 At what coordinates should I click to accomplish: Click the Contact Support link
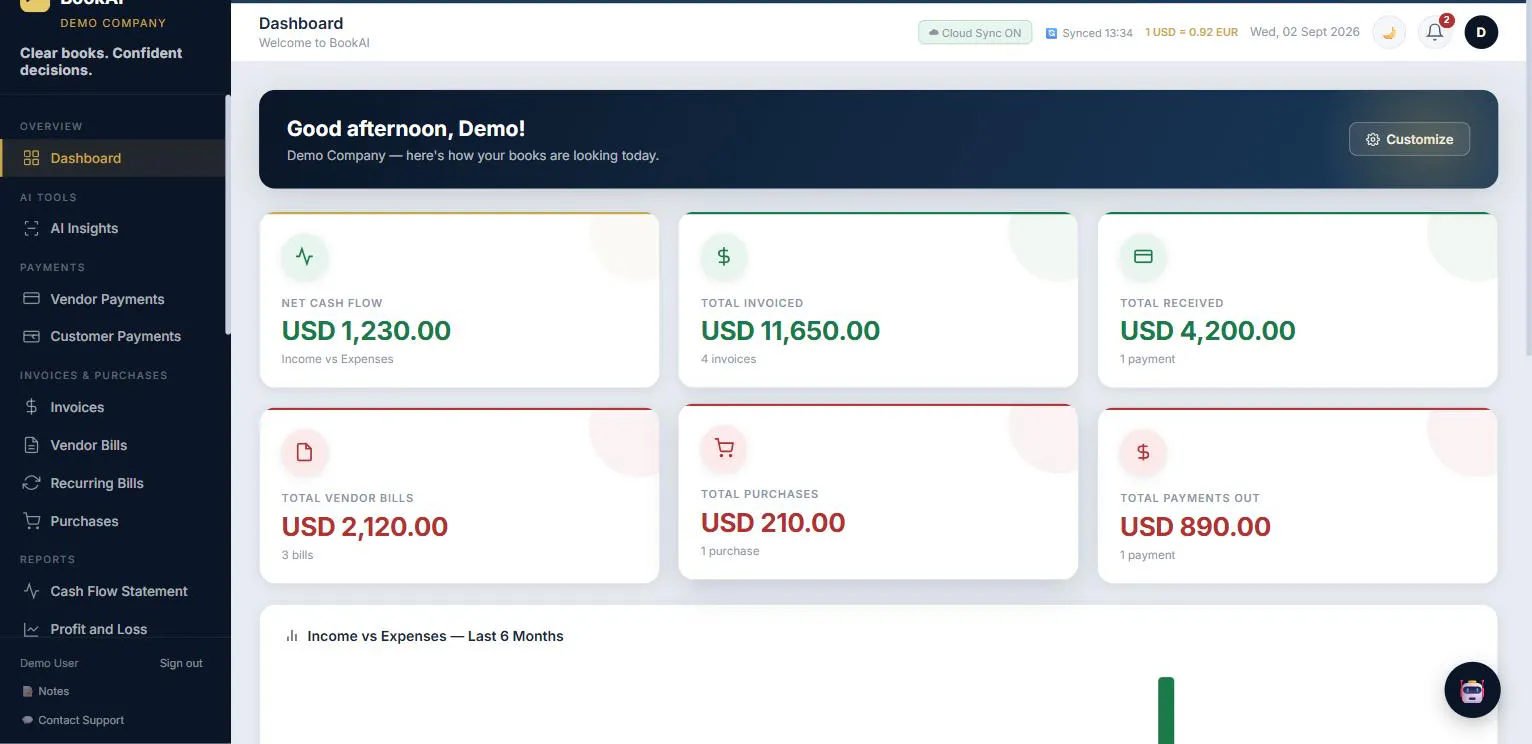pos(73,720)
